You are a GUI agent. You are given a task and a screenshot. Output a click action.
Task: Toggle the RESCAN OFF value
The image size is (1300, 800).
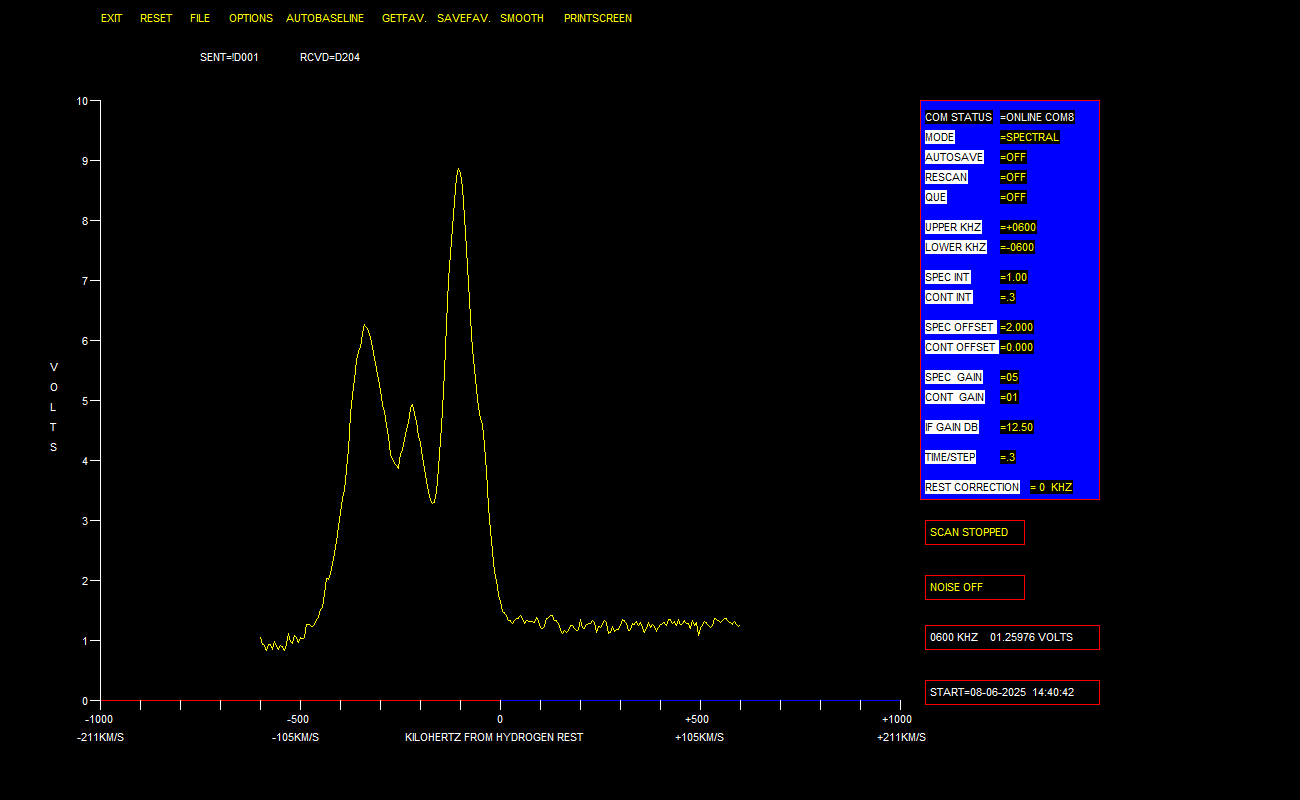[1013, 177]
